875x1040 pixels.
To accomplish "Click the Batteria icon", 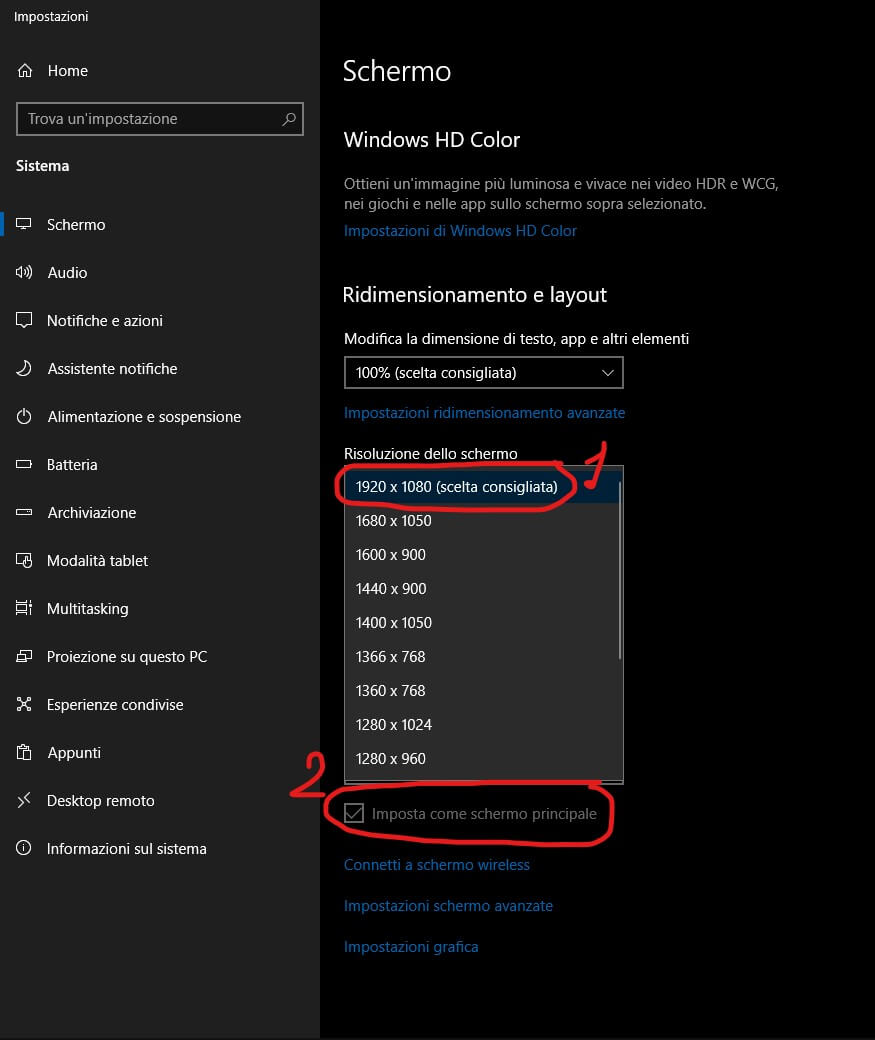I will [x=25, y=465].
